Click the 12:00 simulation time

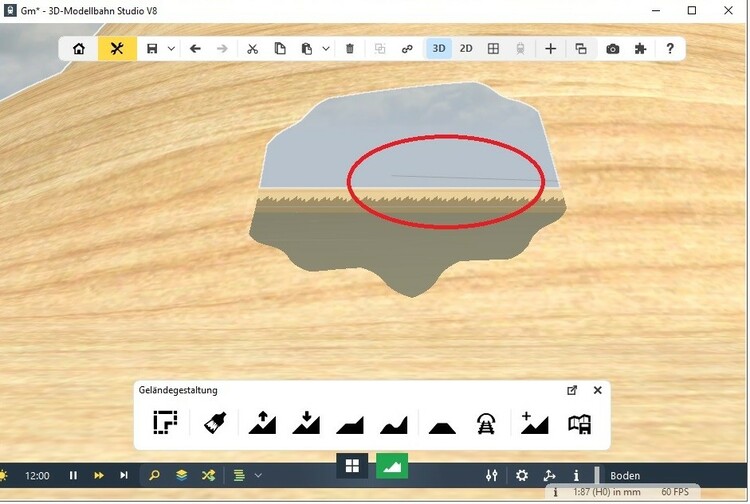37,476
